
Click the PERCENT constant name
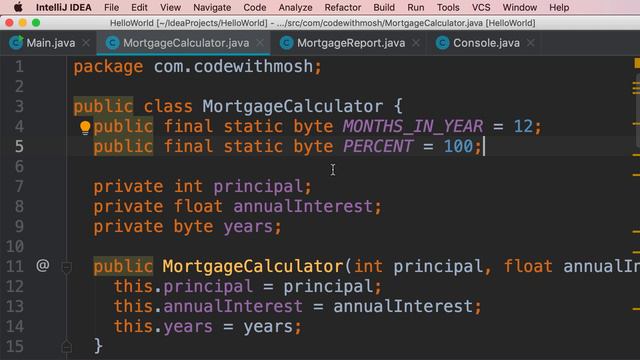(x=378, y=147)
